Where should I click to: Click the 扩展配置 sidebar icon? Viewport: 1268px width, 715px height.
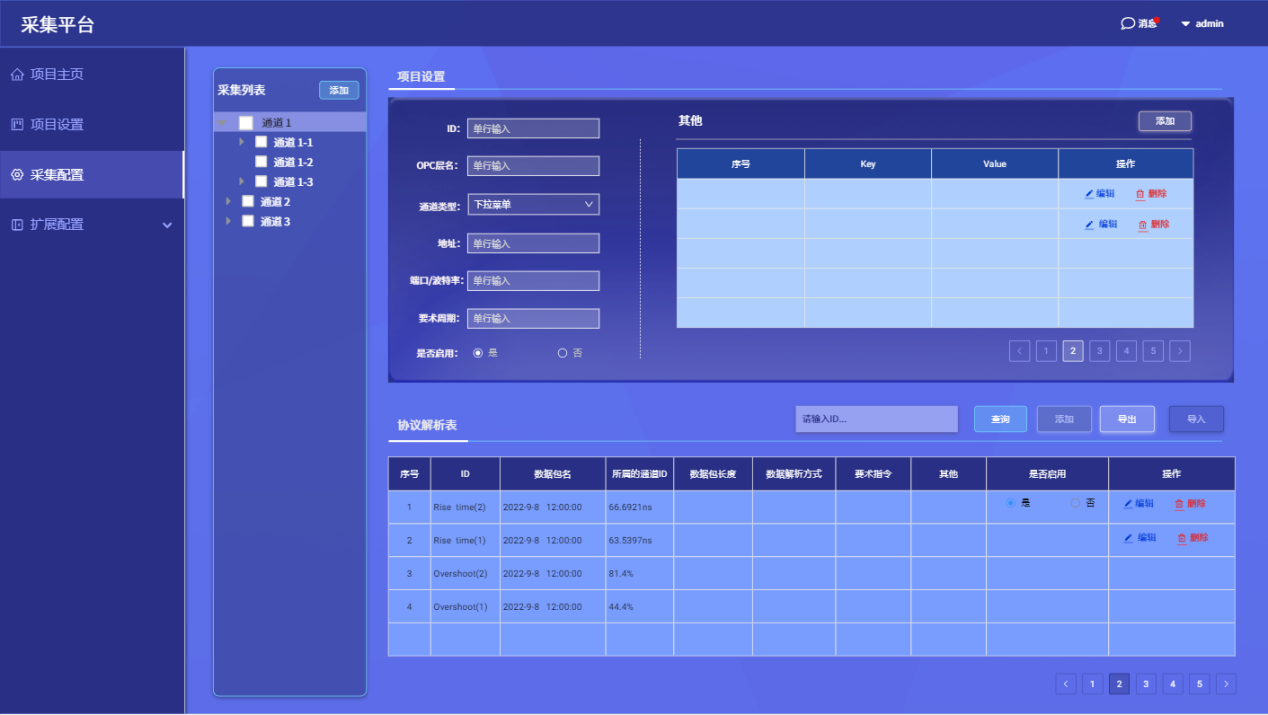click(17, 225)
